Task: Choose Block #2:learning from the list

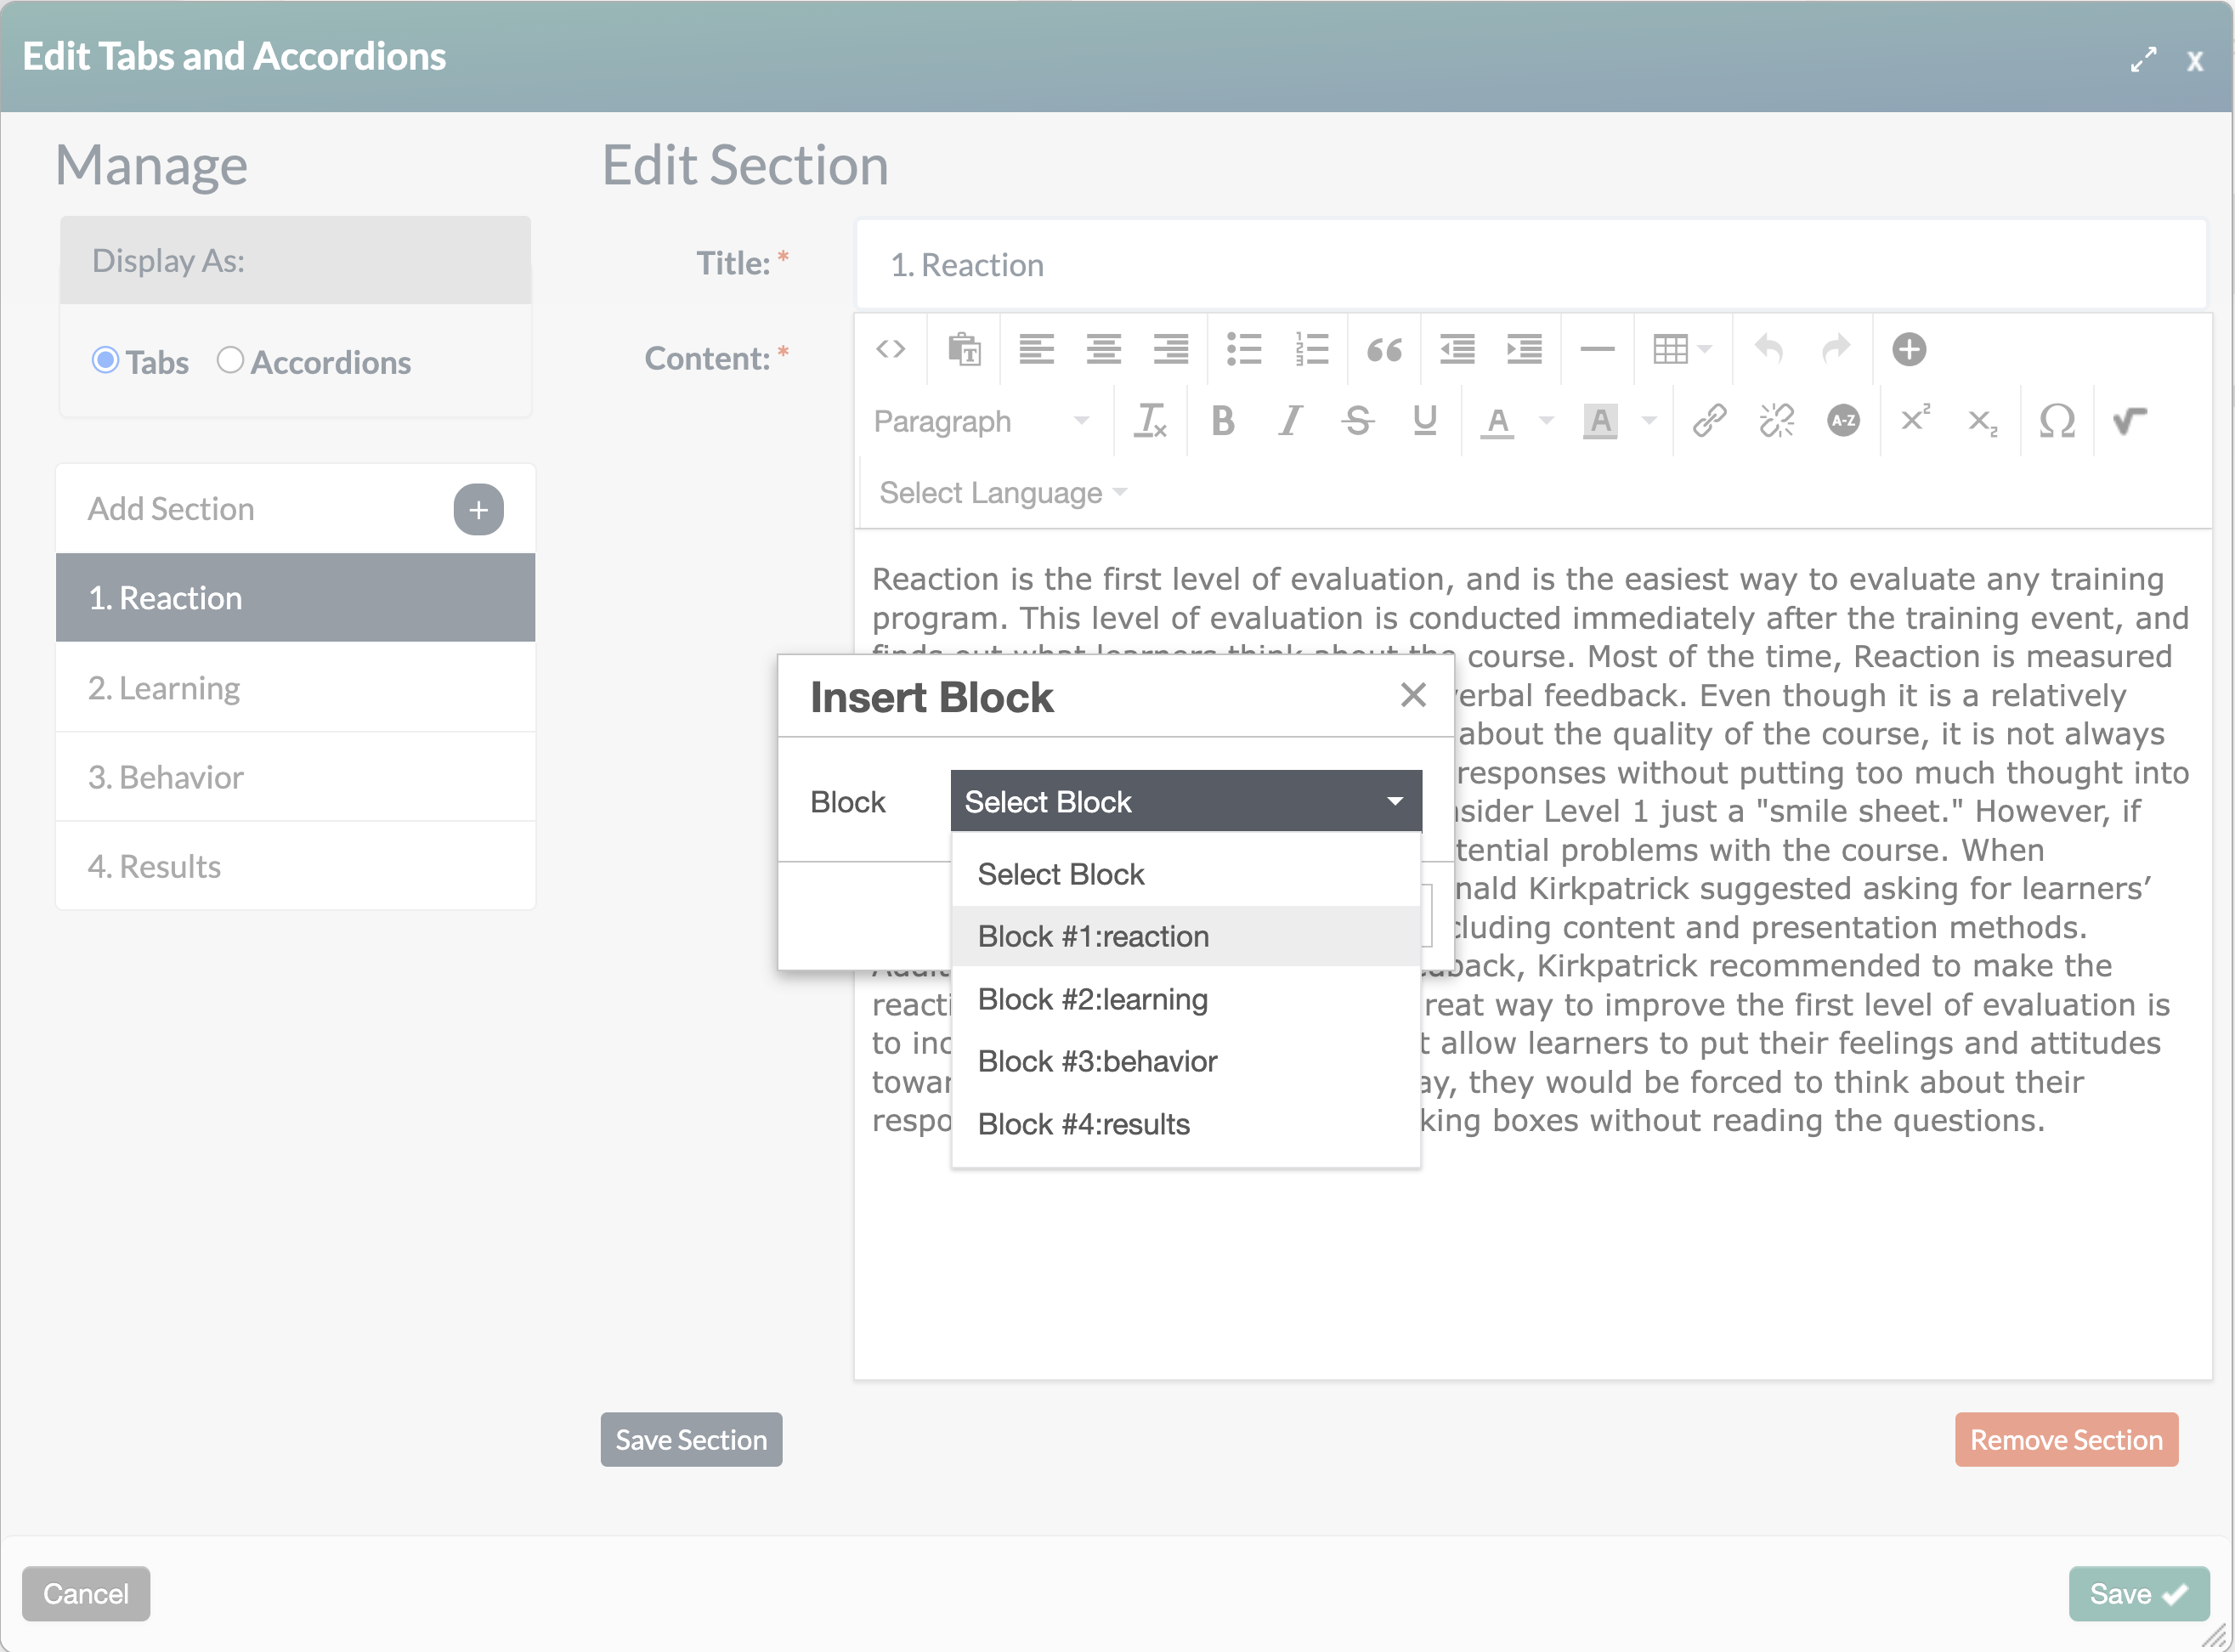Action: (1186, 999)
